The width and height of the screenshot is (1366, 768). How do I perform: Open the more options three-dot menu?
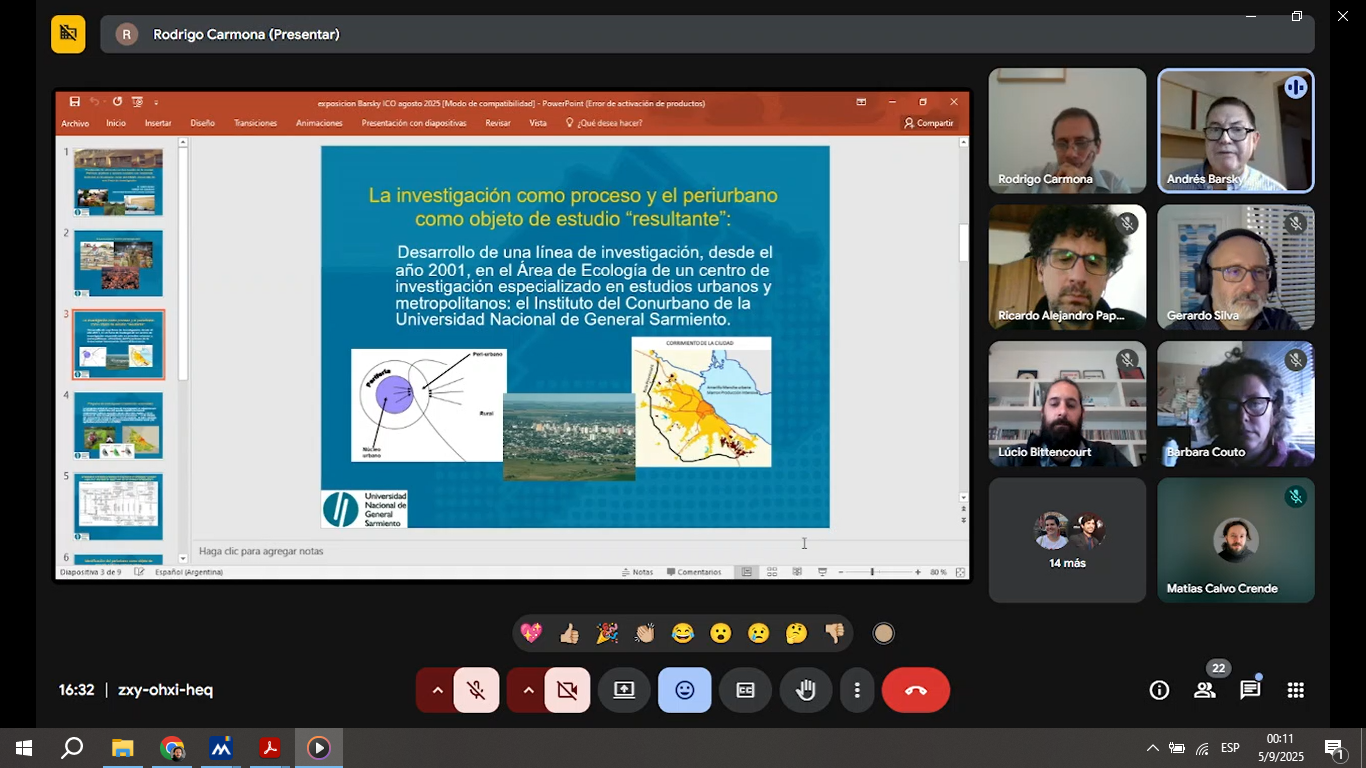(857, 690)
